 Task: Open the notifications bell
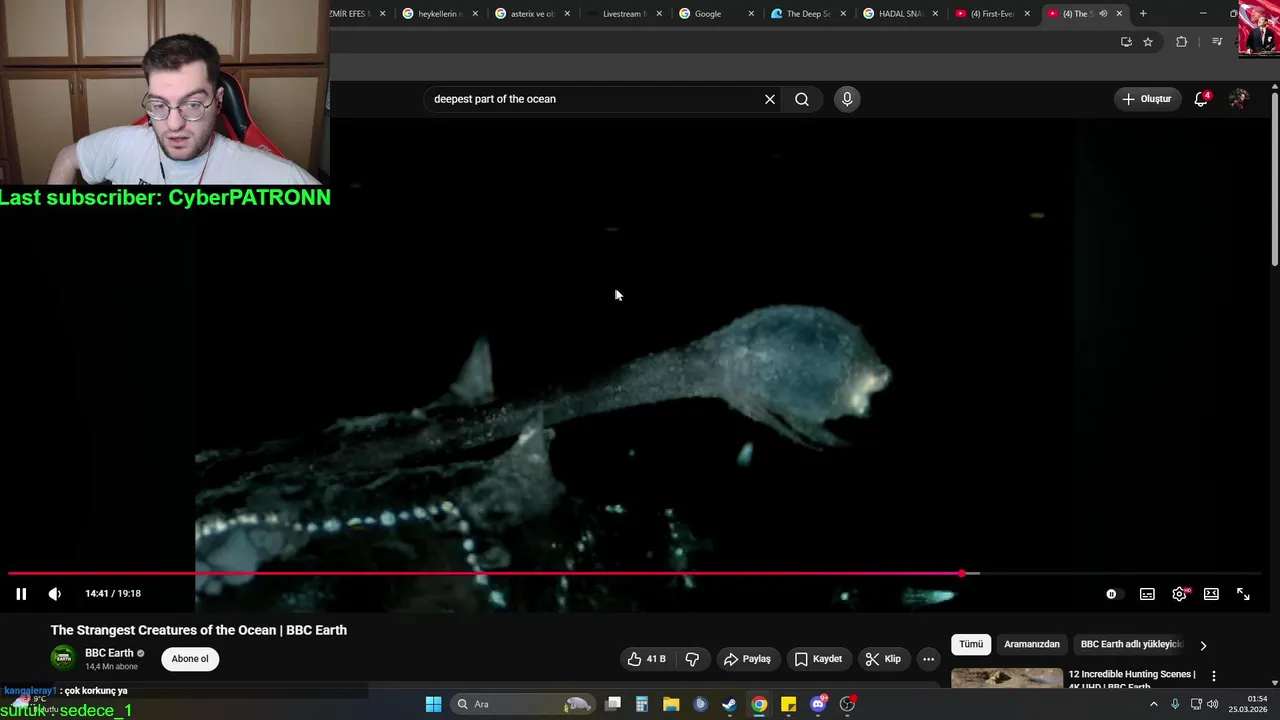pyautogui.click(x=1201, y=99)
